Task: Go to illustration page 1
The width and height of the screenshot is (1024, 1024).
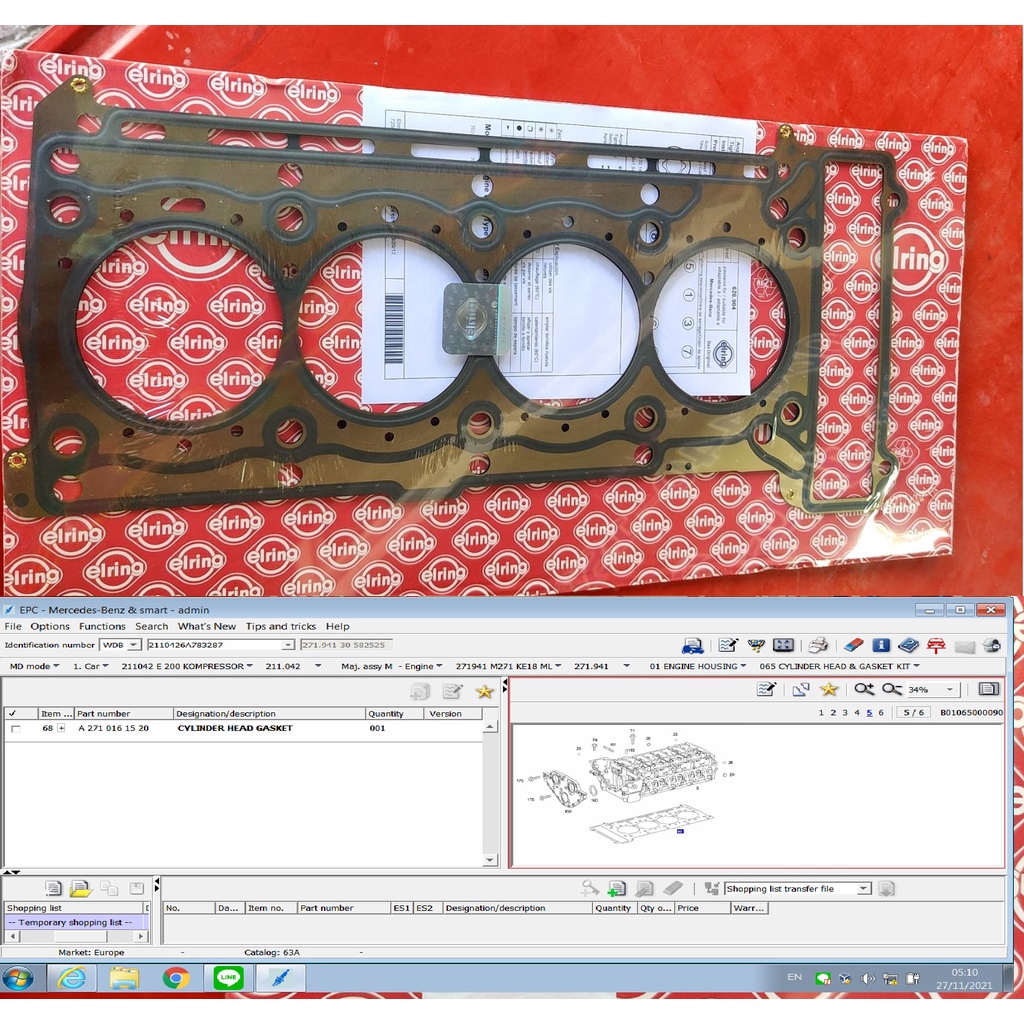Action: (x=821, y=712)
